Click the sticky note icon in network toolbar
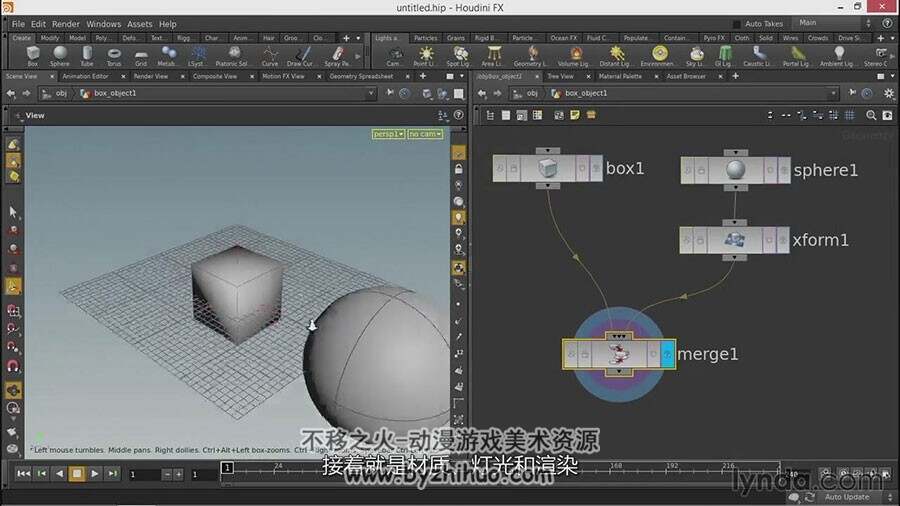The image size is (900, 506). pos(575,115)
